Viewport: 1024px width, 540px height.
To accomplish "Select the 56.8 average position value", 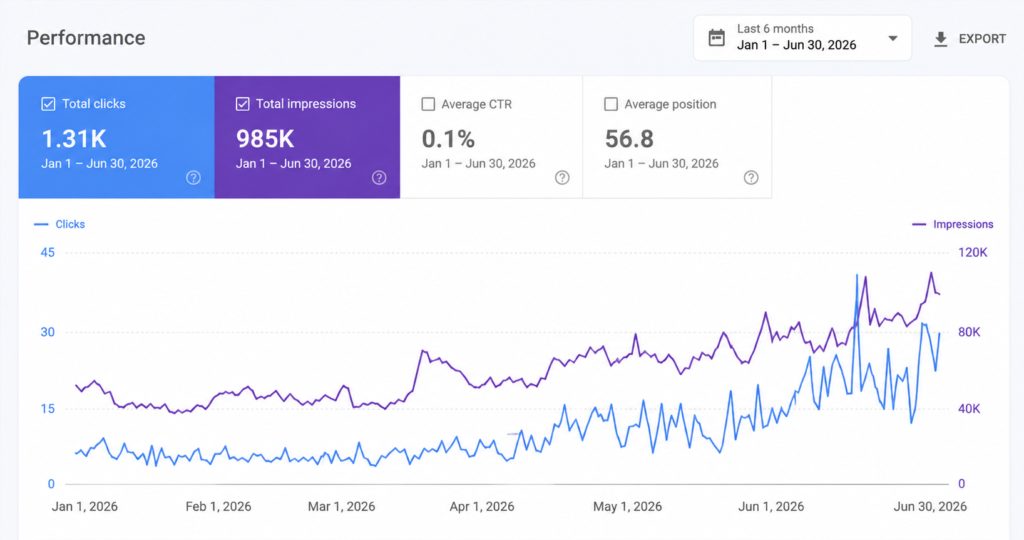I will click(x=629, y=139).
